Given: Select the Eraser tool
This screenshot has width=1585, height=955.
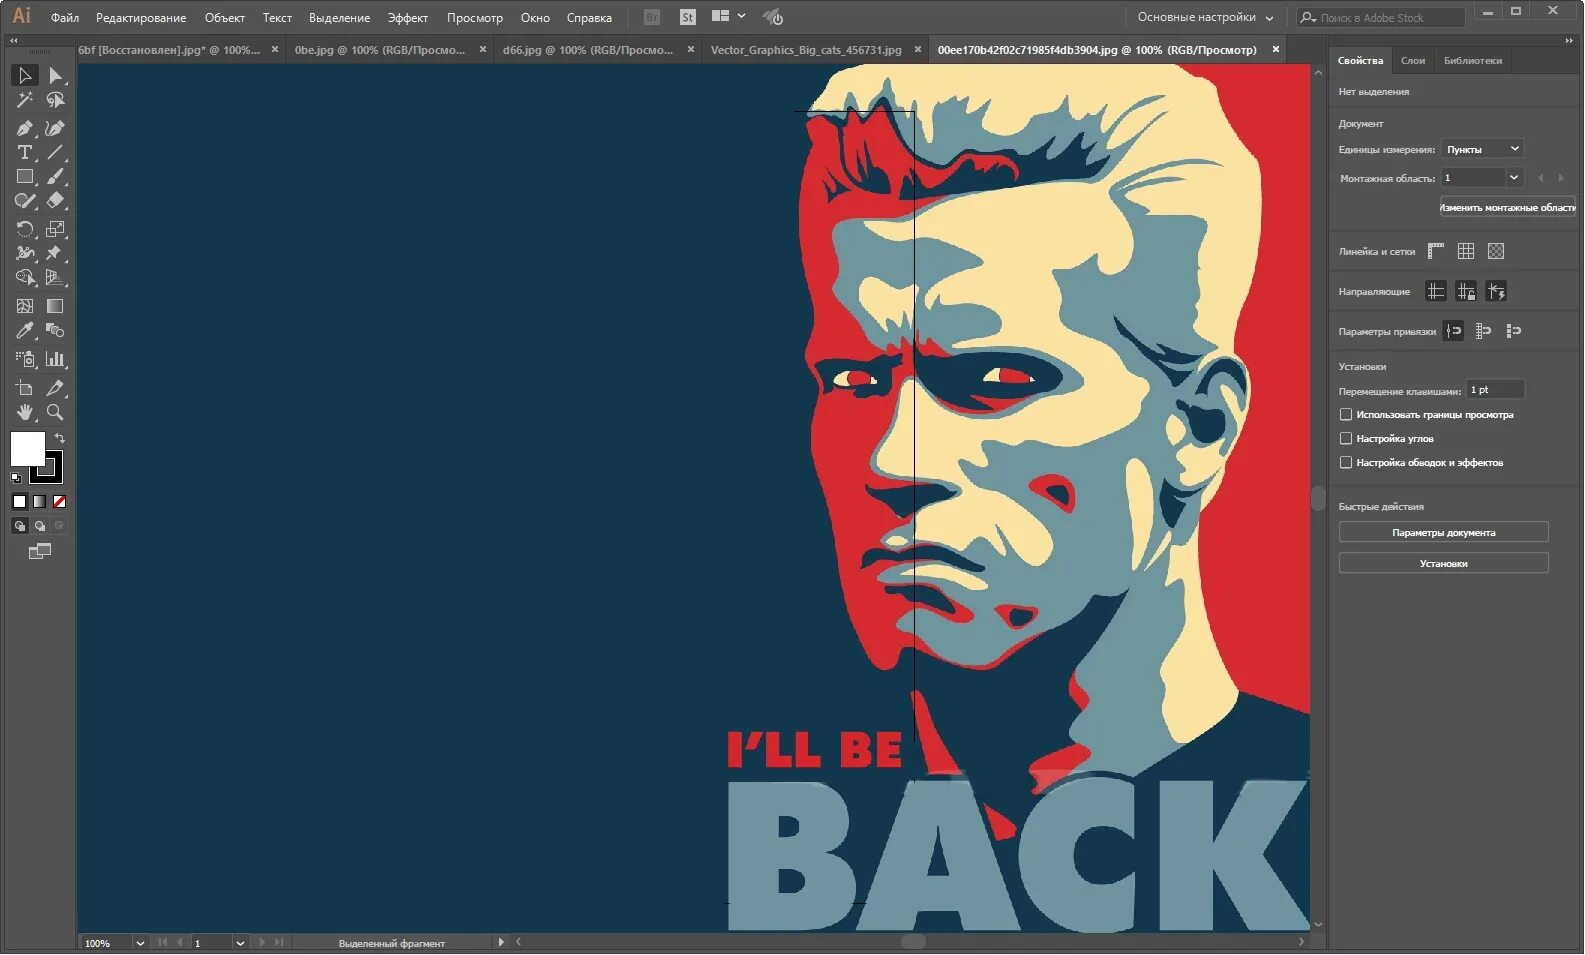Looking at the screenshot, I should tap(55, 201).
